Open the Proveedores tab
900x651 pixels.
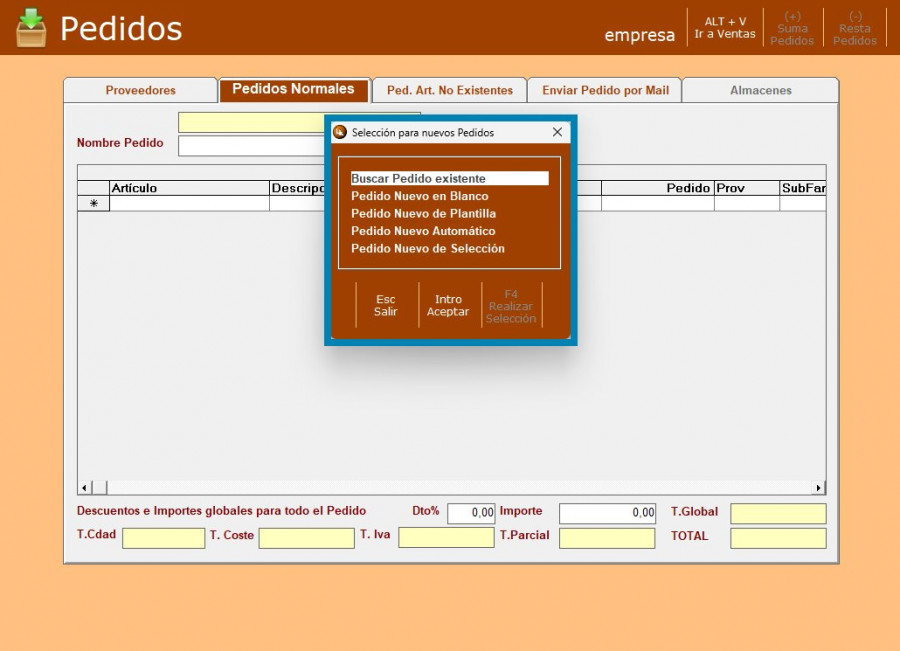click(140, 90)
